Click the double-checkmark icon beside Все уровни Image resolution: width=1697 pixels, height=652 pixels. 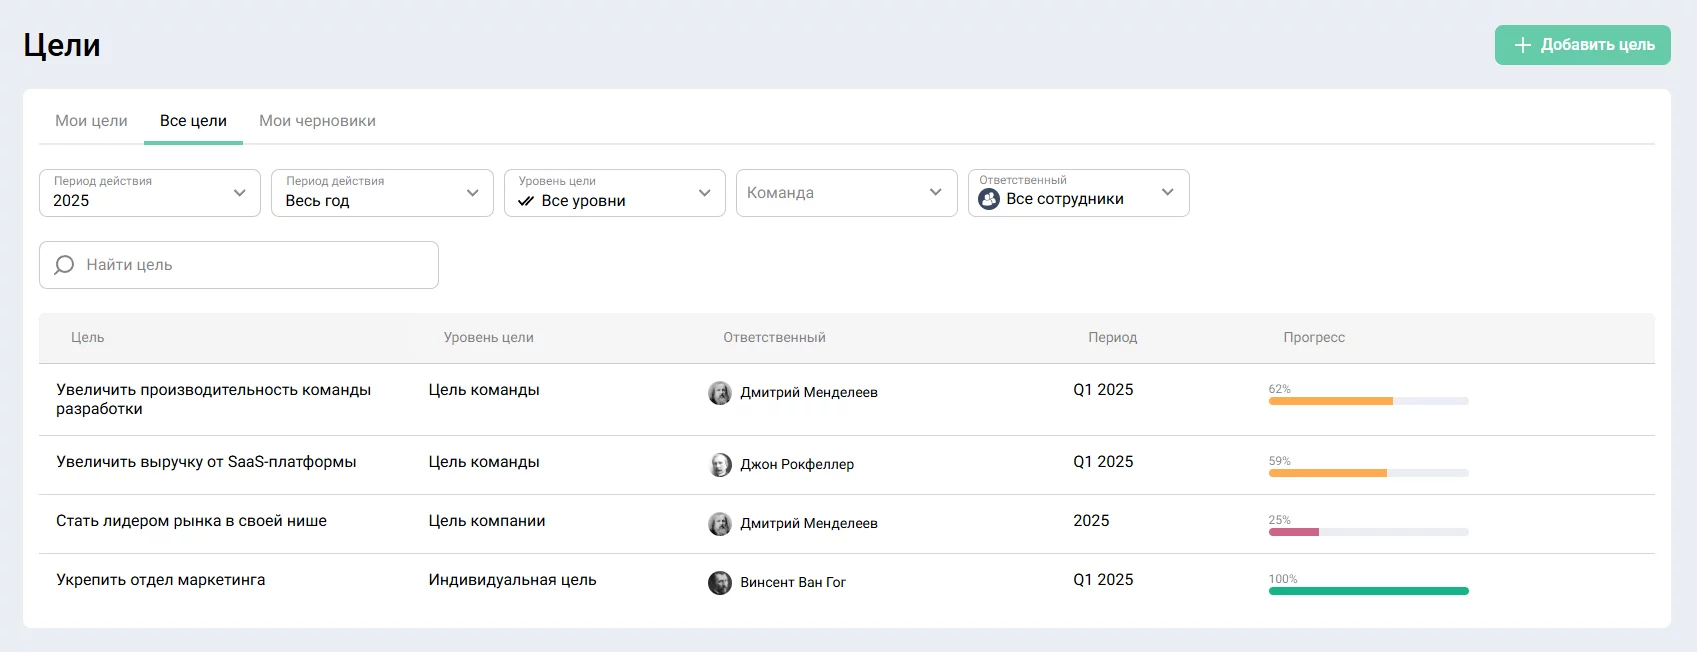pyautogui.click(x=526, y=201)
